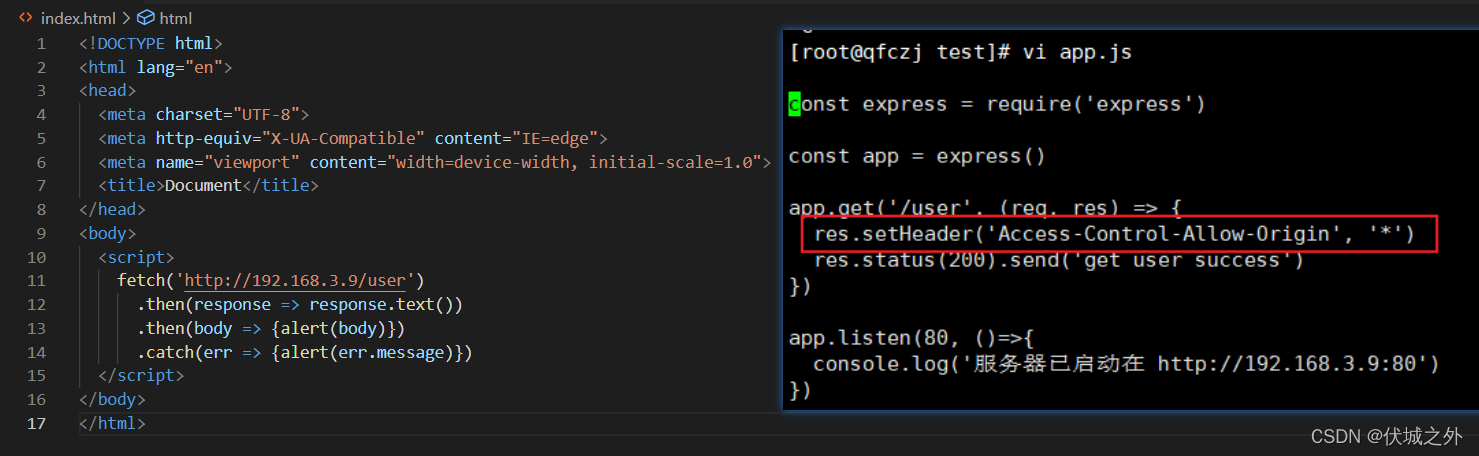Click the alert(body) then line
The width and height of the screenshot is (1479, 456).
tap(271, 329)
